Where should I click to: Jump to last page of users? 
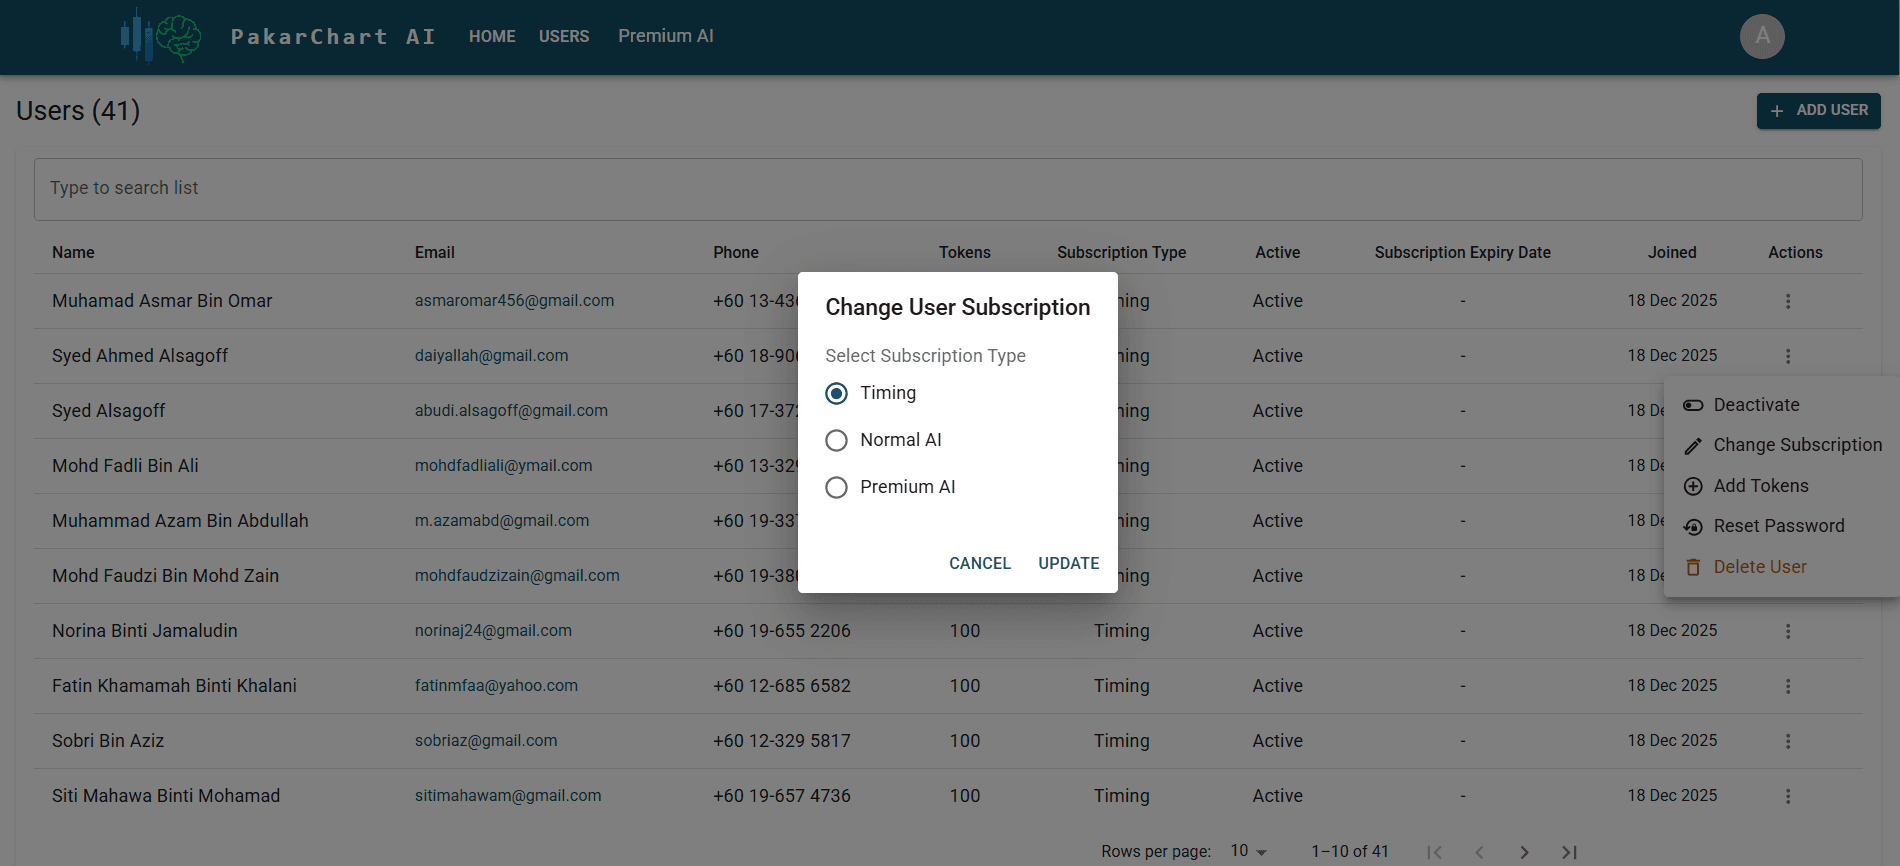1568,852
